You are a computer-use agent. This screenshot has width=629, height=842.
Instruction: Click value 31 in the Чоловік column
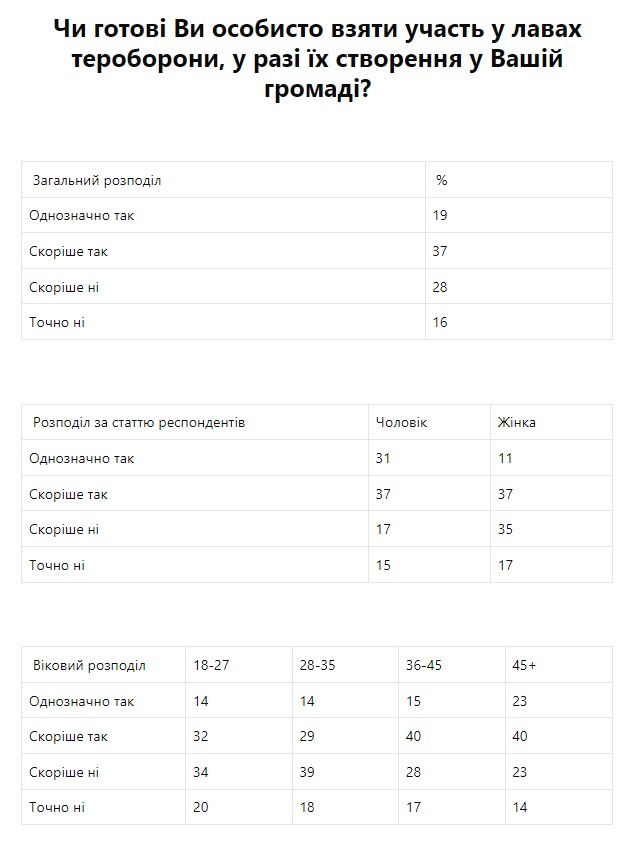[382, 458]
